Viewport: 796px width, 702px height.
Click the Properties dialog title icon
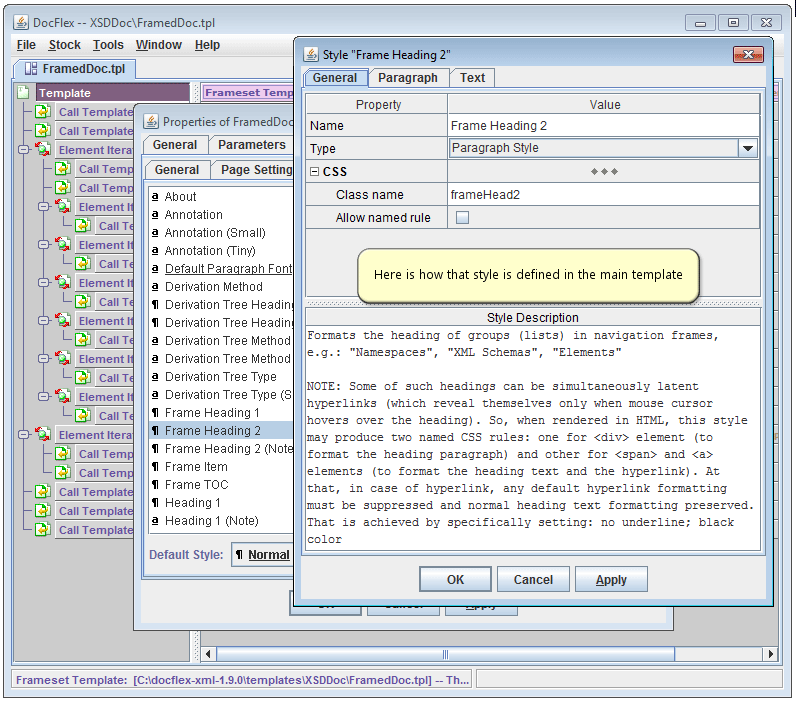pos(151,122)
